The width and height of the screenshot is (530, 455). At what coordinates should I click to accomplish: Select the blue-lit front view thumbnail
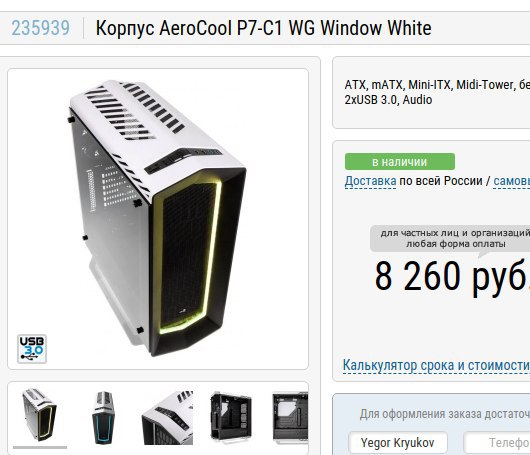coord(104,417)
